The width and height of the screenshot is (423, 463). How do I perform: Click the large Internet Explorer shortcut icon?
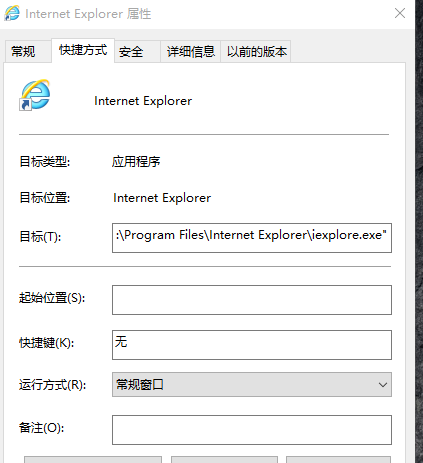tap(35, 95)
